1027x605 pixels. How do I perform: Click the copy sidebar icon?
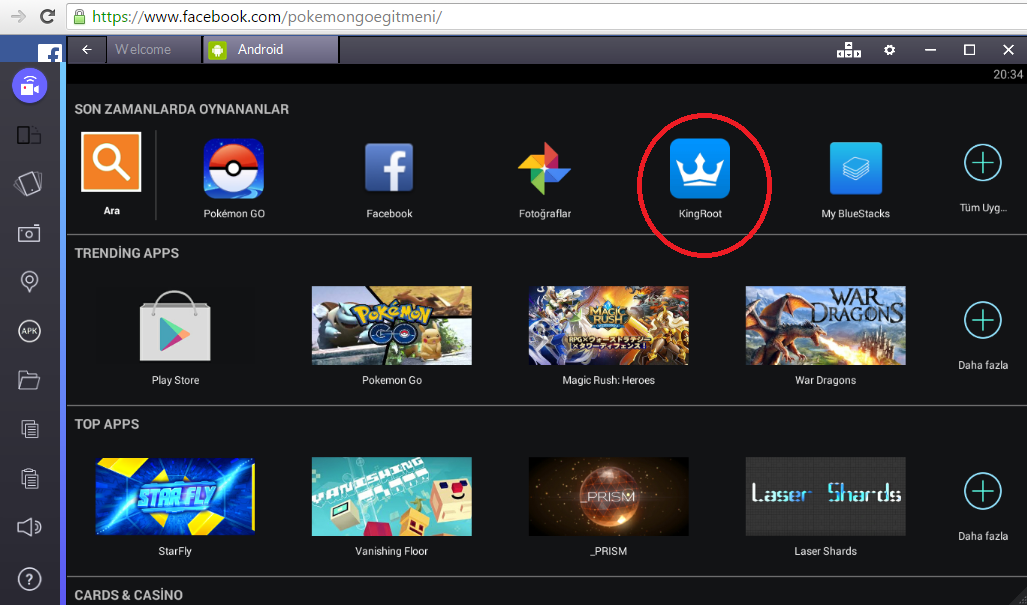pos(29,429)
